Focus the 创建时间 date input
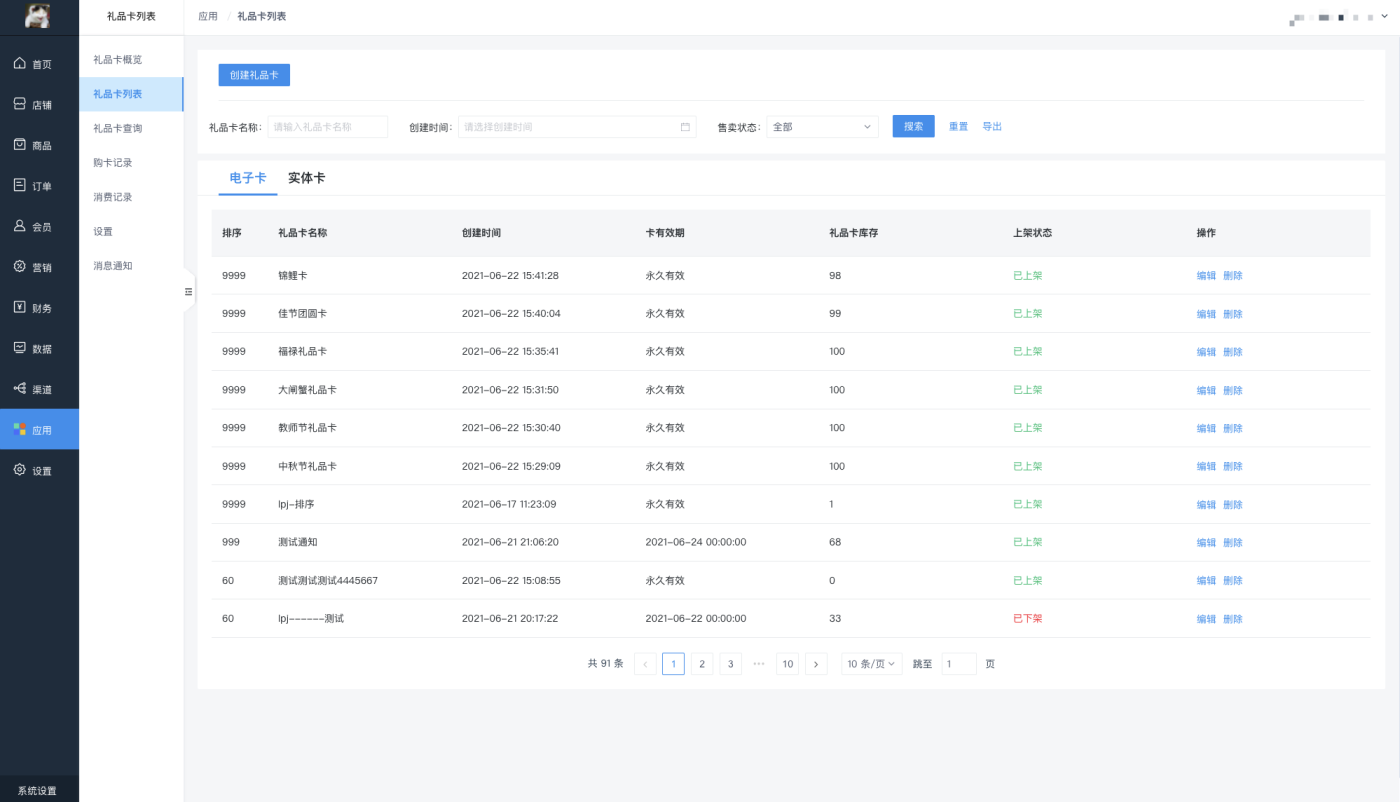1400x802 pixels. (x=577, y=127)
